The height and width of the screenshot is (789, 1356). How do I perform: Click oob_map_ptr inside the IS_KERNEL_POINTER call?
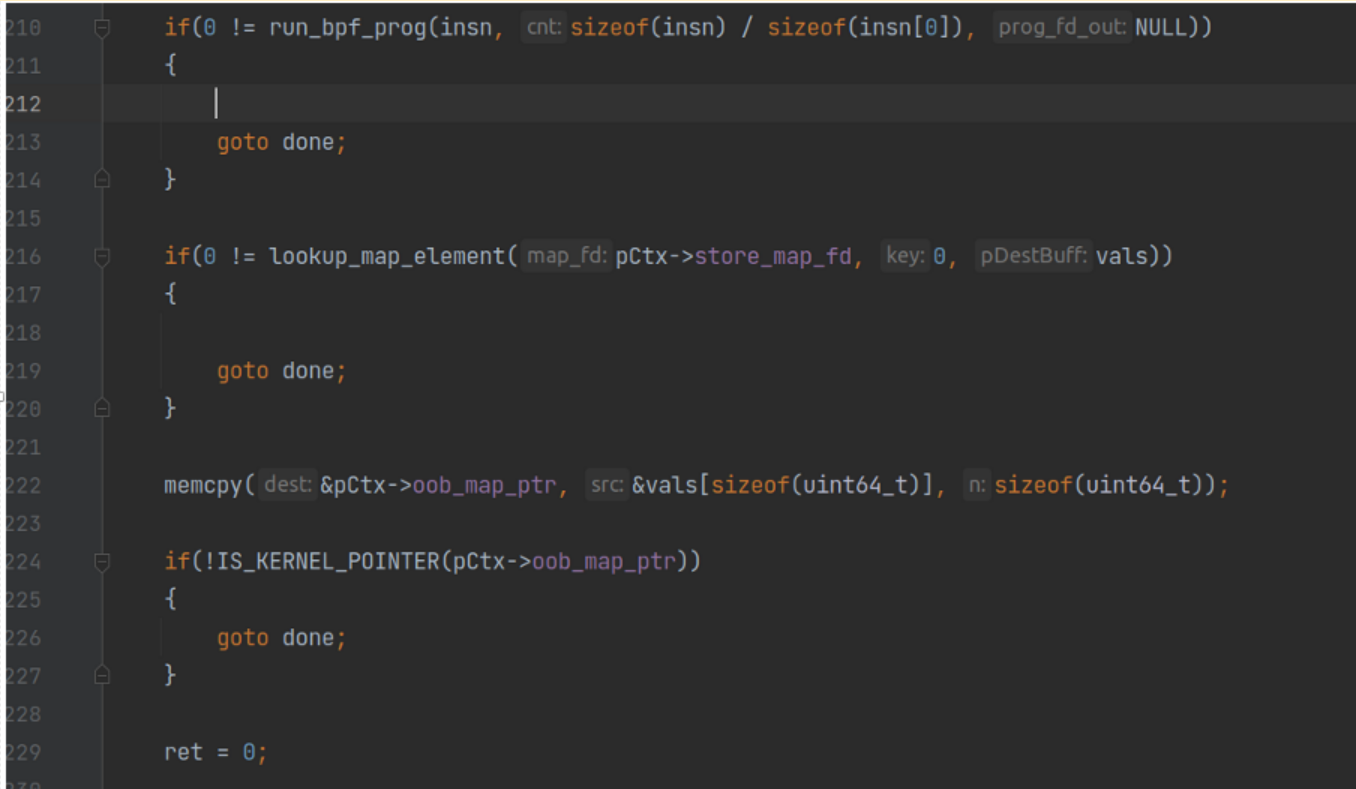pos(604,562)
